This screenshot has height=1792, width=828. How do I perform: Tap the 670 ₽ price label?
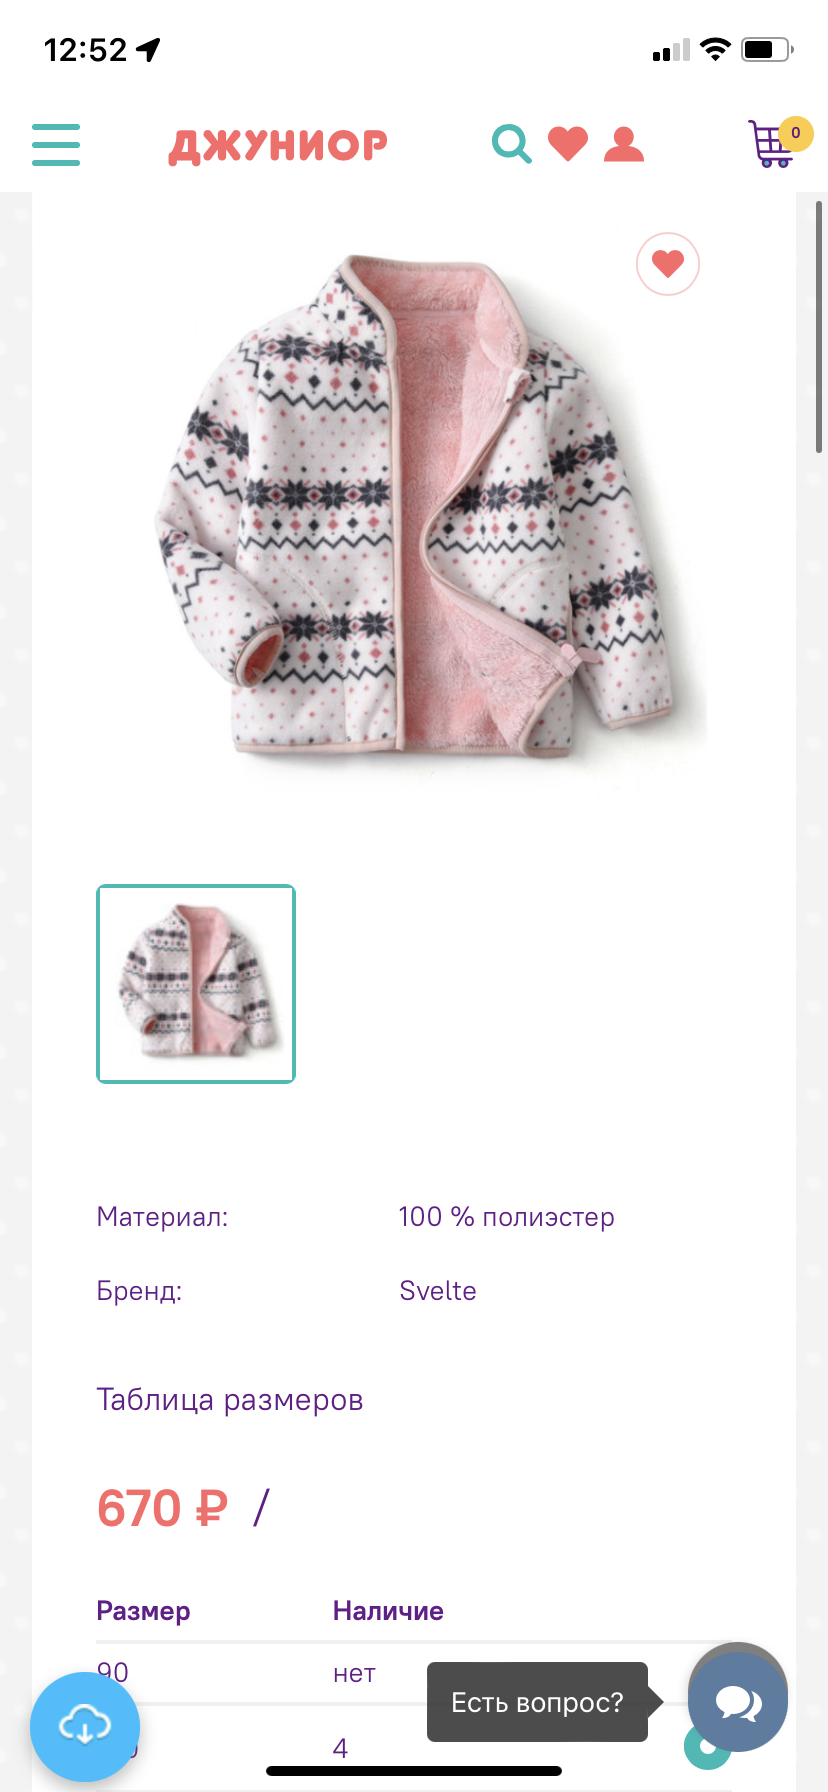click(x=162, y=1508)
